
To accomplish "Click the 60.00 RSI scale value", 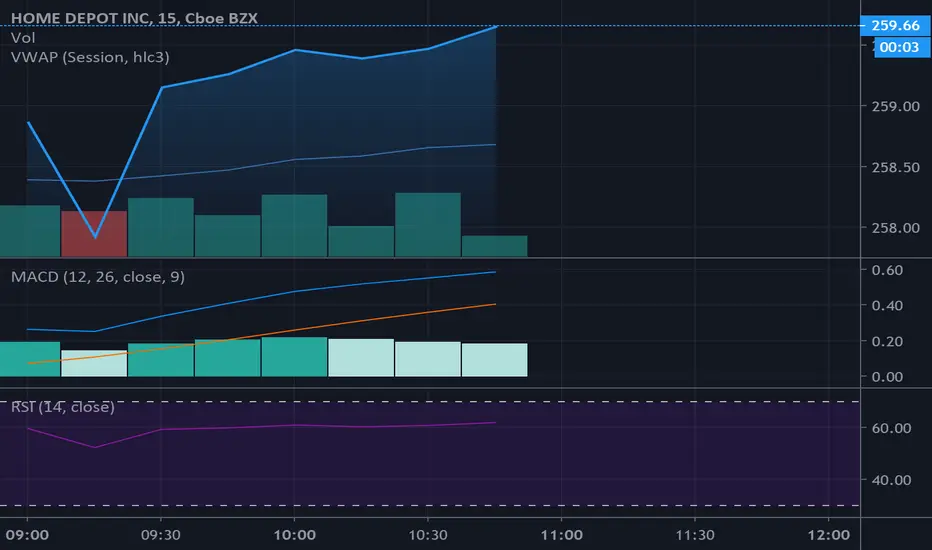I will (x=891, y=428).
